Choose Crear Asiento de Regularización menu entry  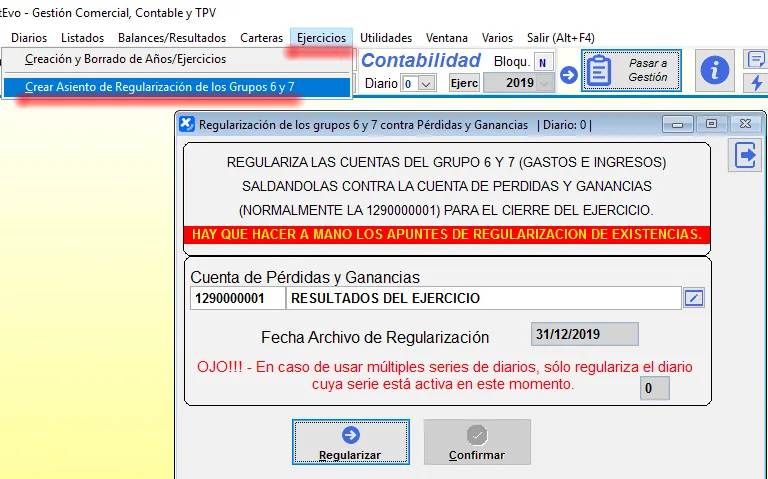(160, 87)
